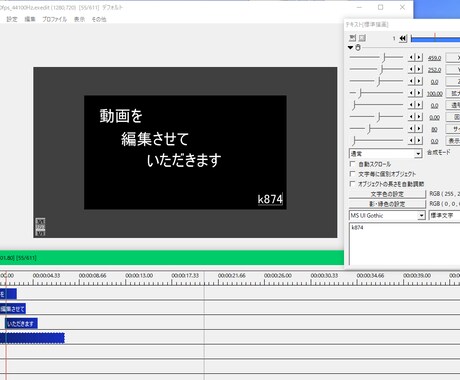460x380 pixels.
Task: Increase X value 459.0 with the right arrow
Action: click(x=419, y=57)
